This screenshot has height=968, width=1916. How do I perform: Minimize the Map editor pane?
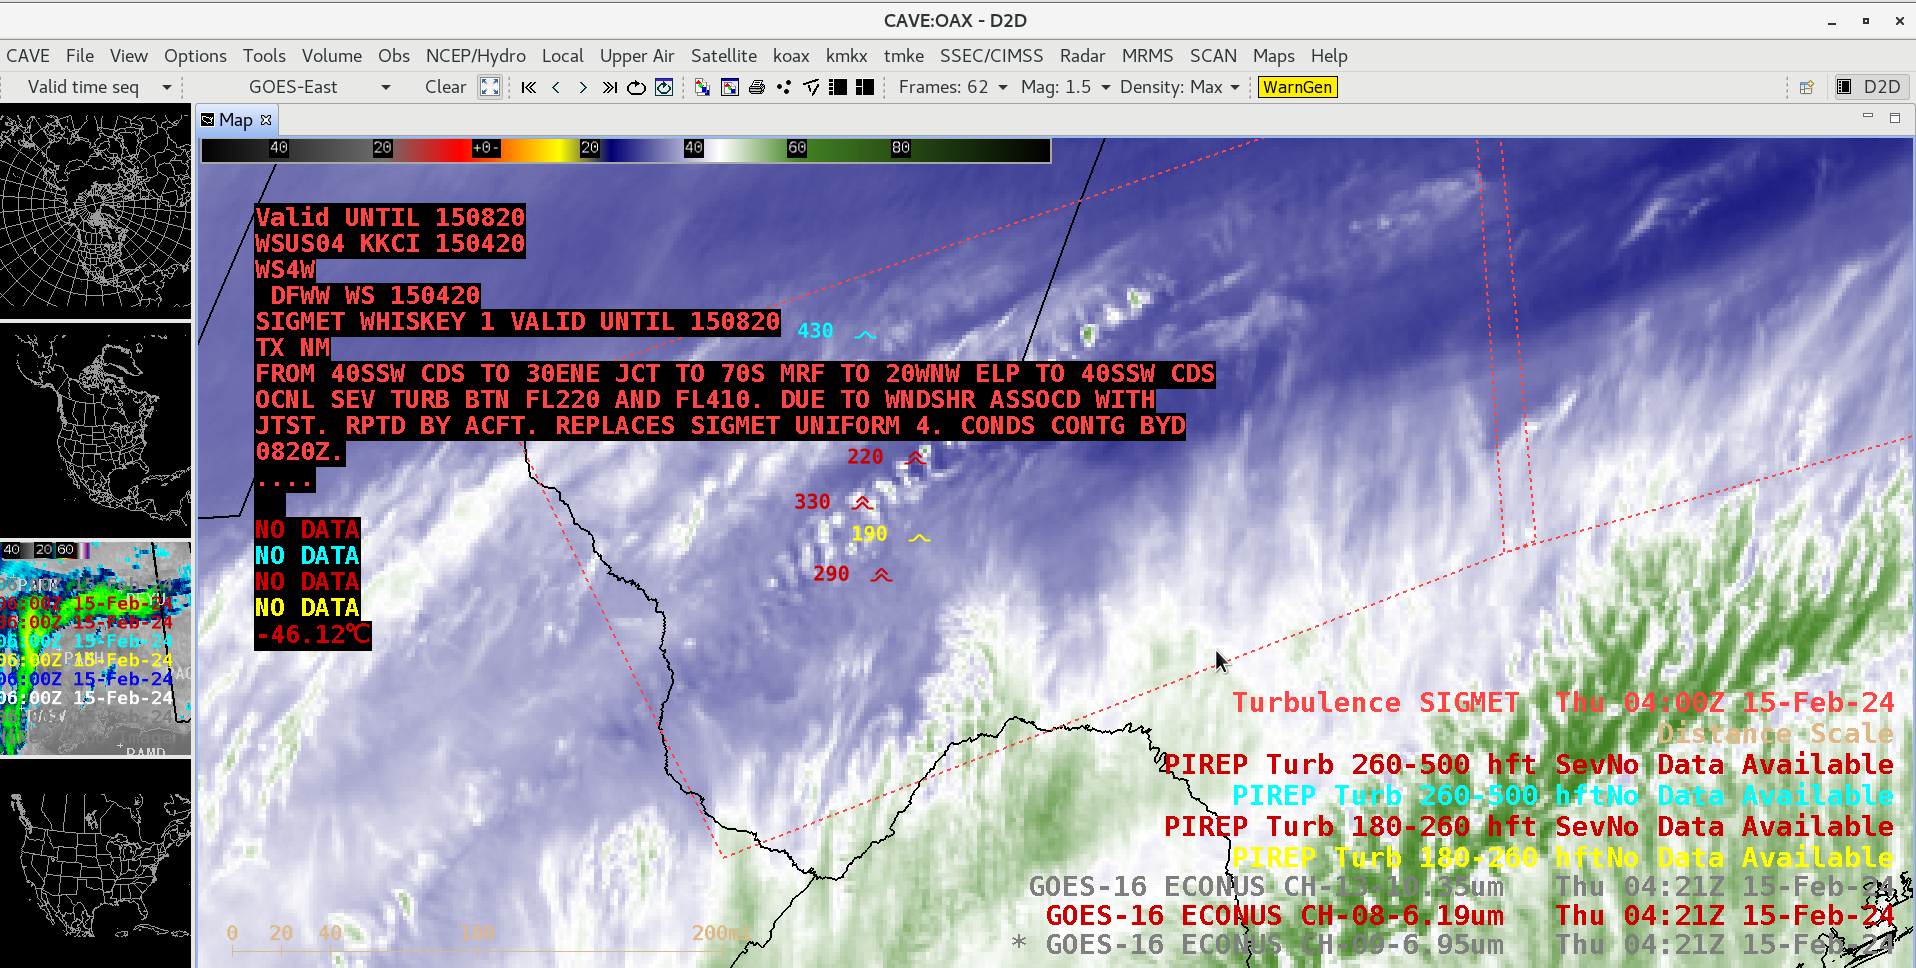tap(1867, 117)
